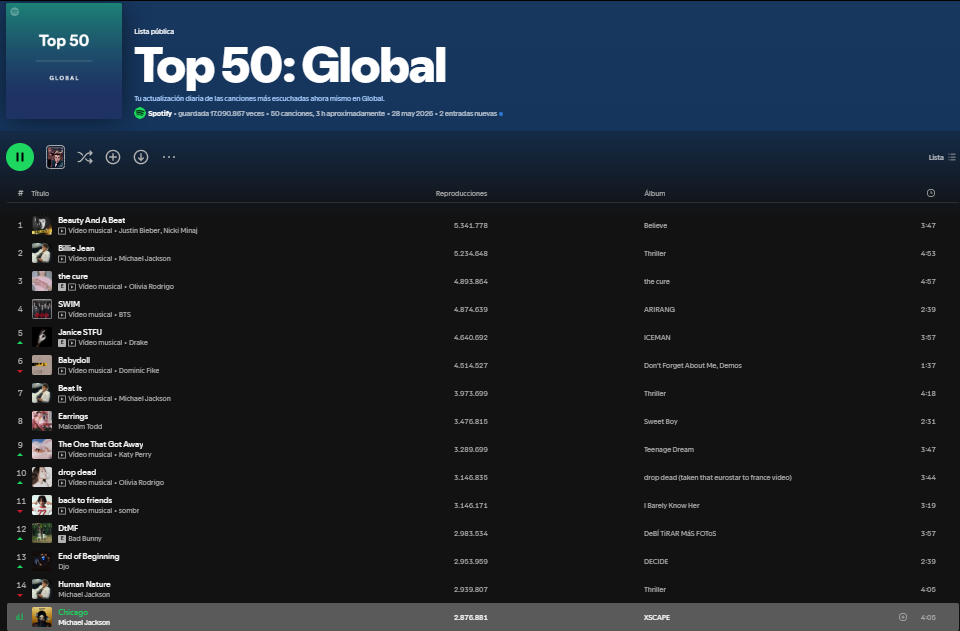This screenshot has height=631, width=960.
Task: Save playlist to library with plus icon
Action: 113,157
